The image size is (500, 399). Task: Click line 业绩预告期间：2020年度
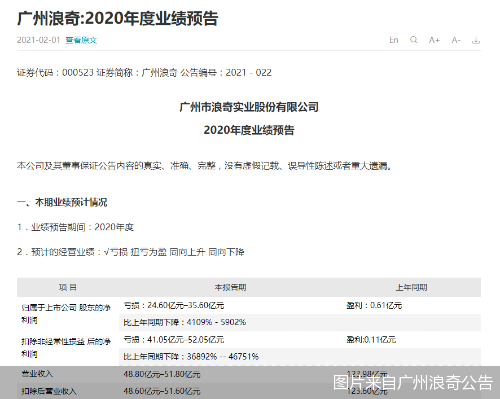pos(75,227)
